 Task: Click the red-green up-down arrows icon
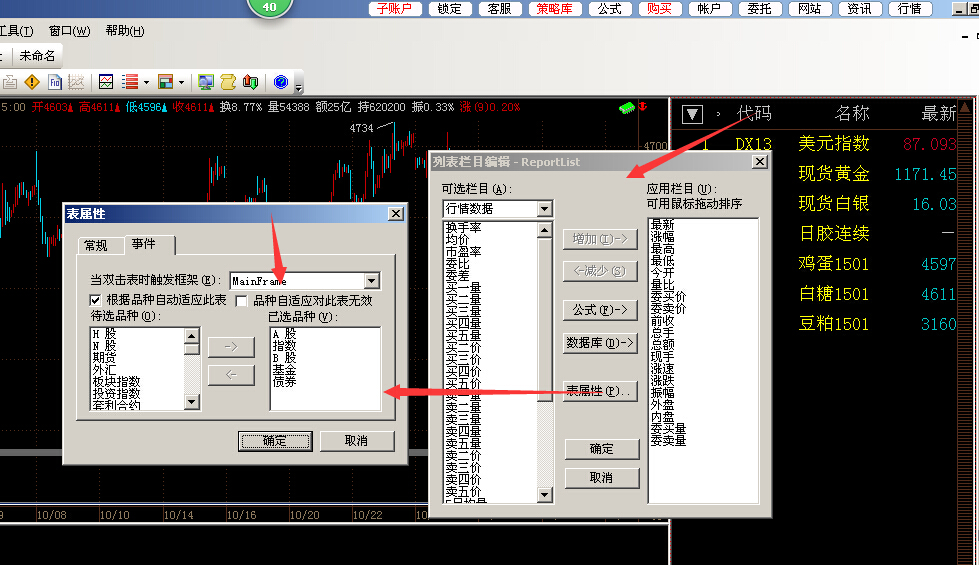pyautogui.click(x=250, y=82)
